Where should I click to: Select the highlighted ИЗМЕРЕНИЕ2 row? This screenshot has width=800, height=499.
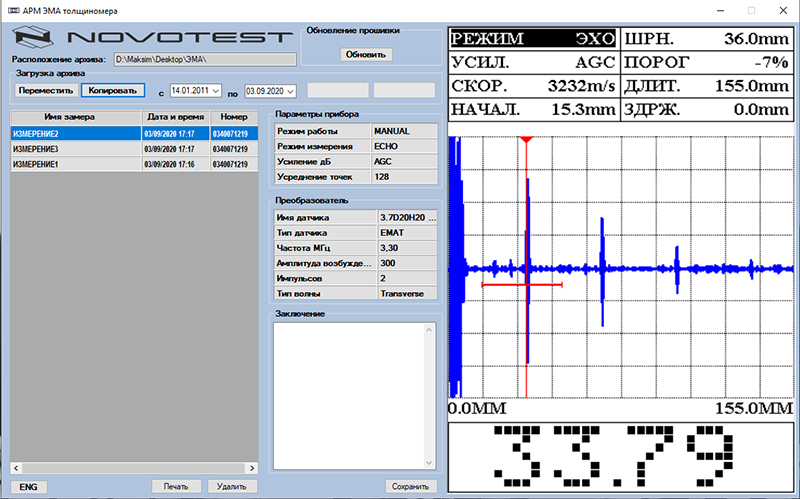tap(70, 133)
